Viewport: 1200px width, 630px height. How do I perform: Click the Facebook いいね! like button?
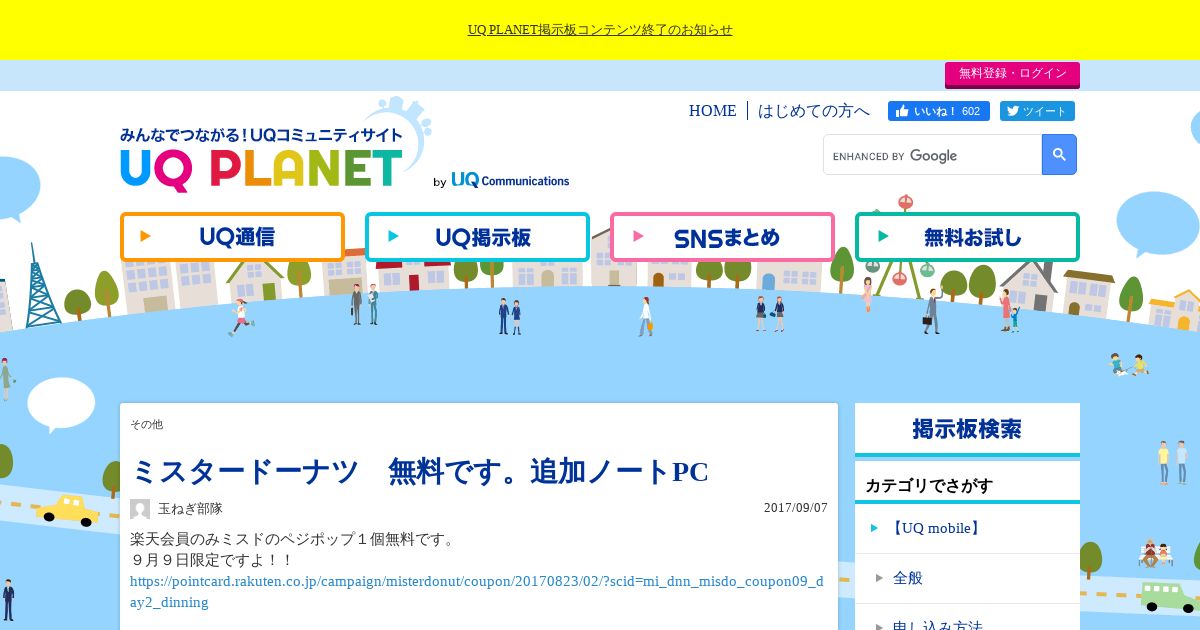tap(938, 111)
